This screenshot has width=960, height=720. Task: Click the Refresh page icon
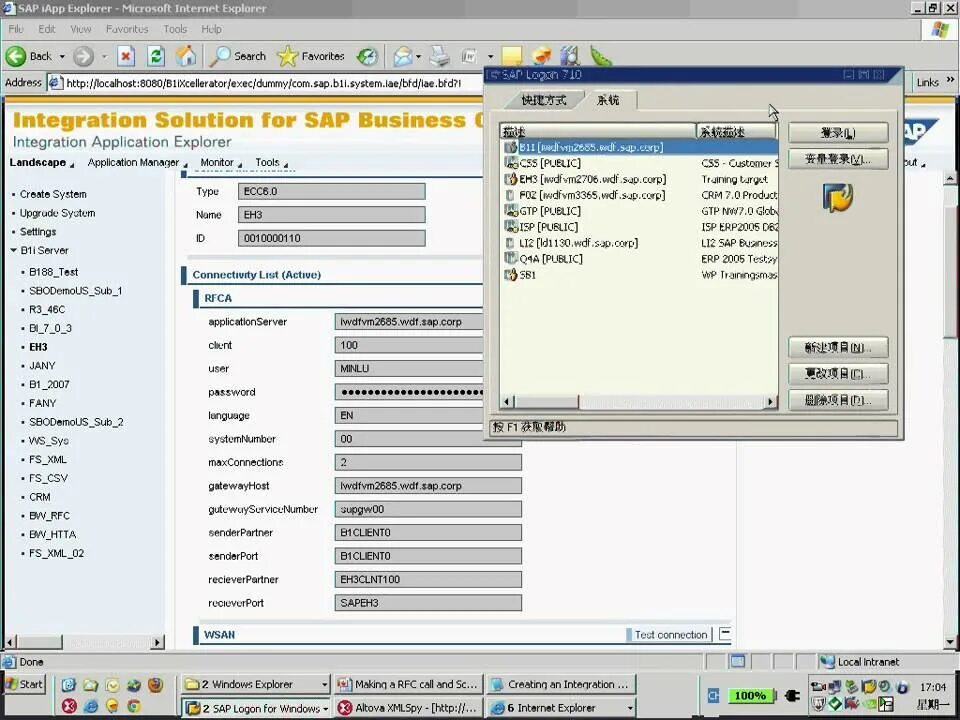156,56
